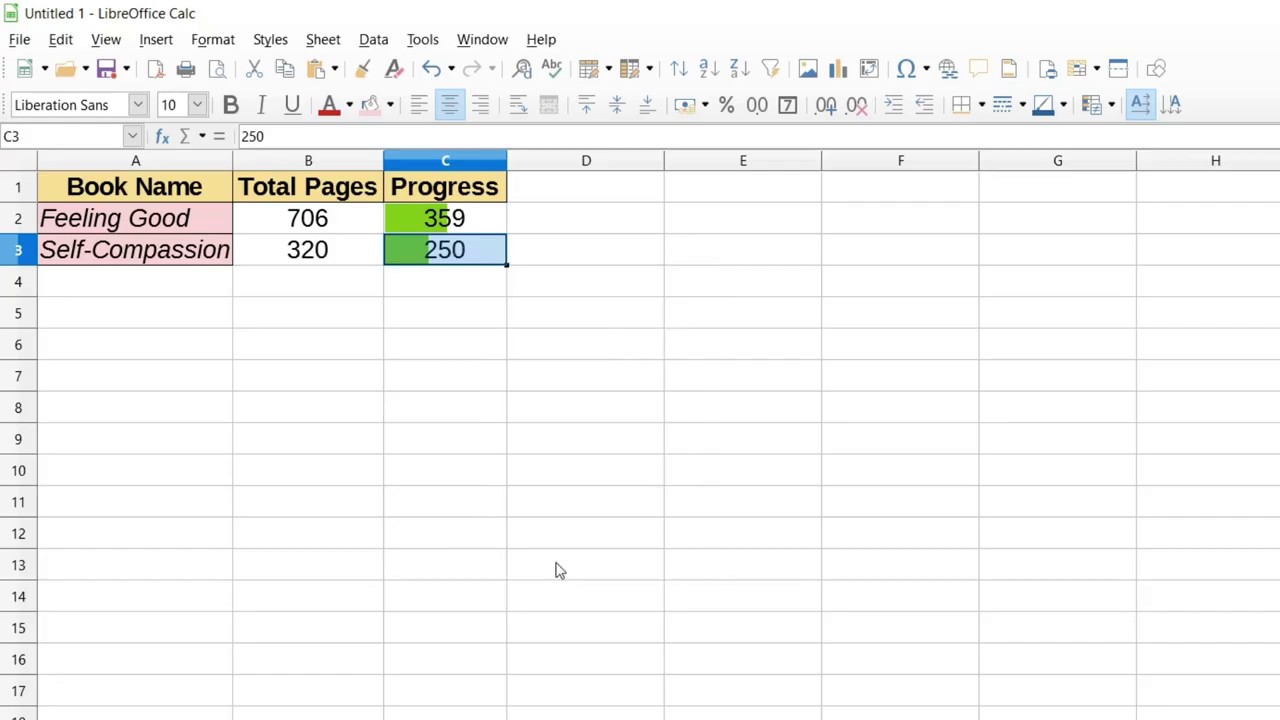This screenshot has height=720, width=1280.
Task: Open the Data menu
Action: click(x=373, y=40)
